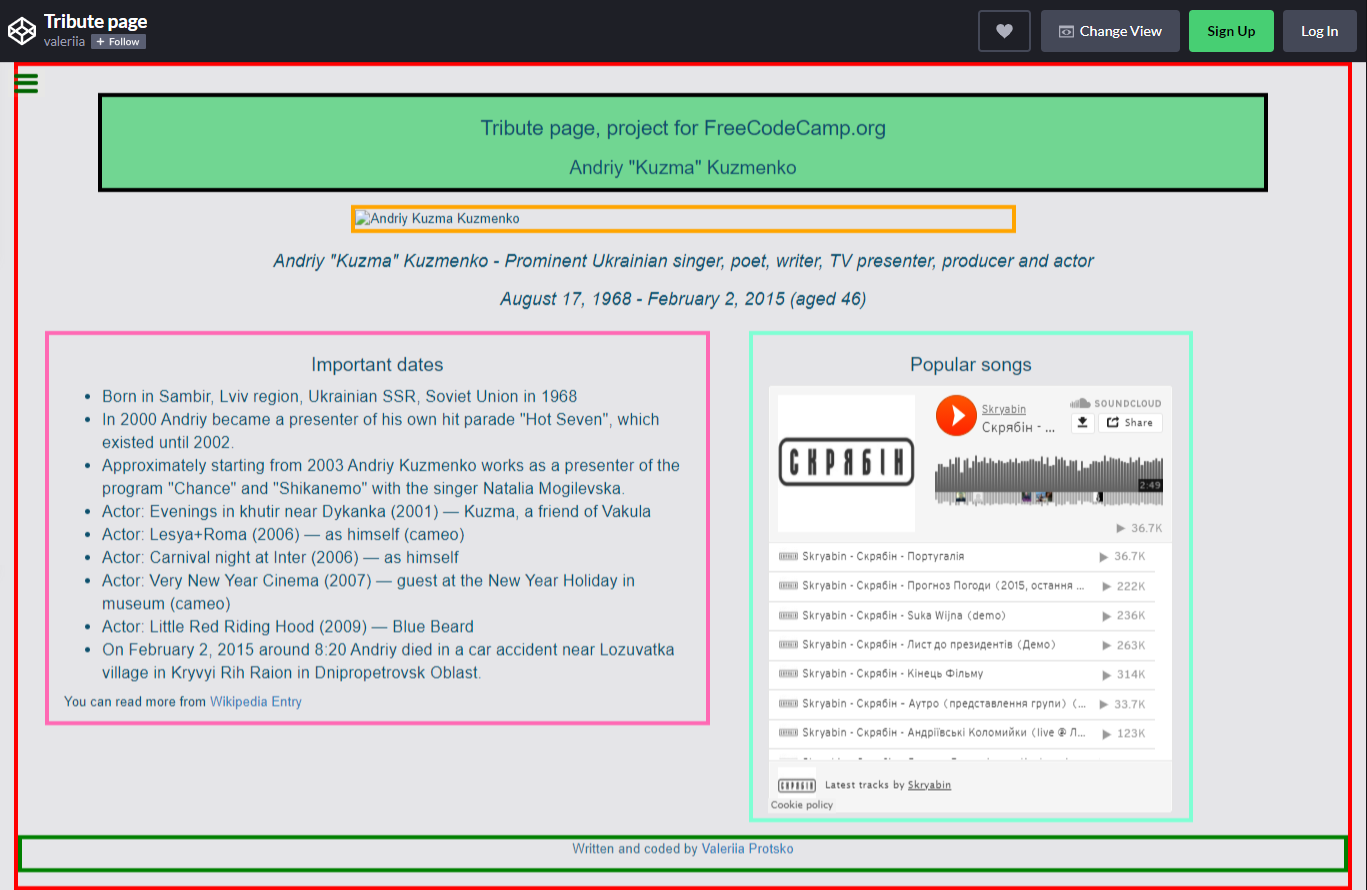Open the Change View options
This screenshot has height=890, width=1367.
point(1110,31)
